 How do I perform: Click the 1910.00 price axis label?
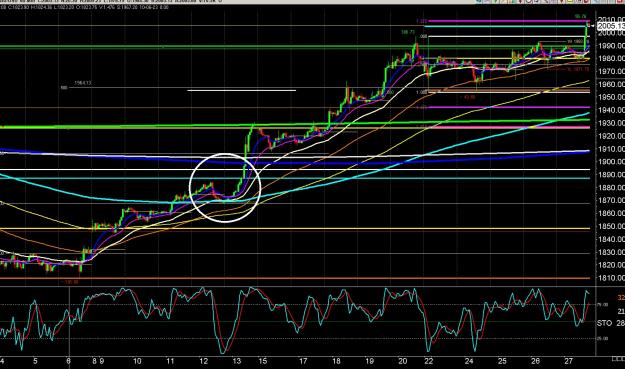tap(611, 149)
